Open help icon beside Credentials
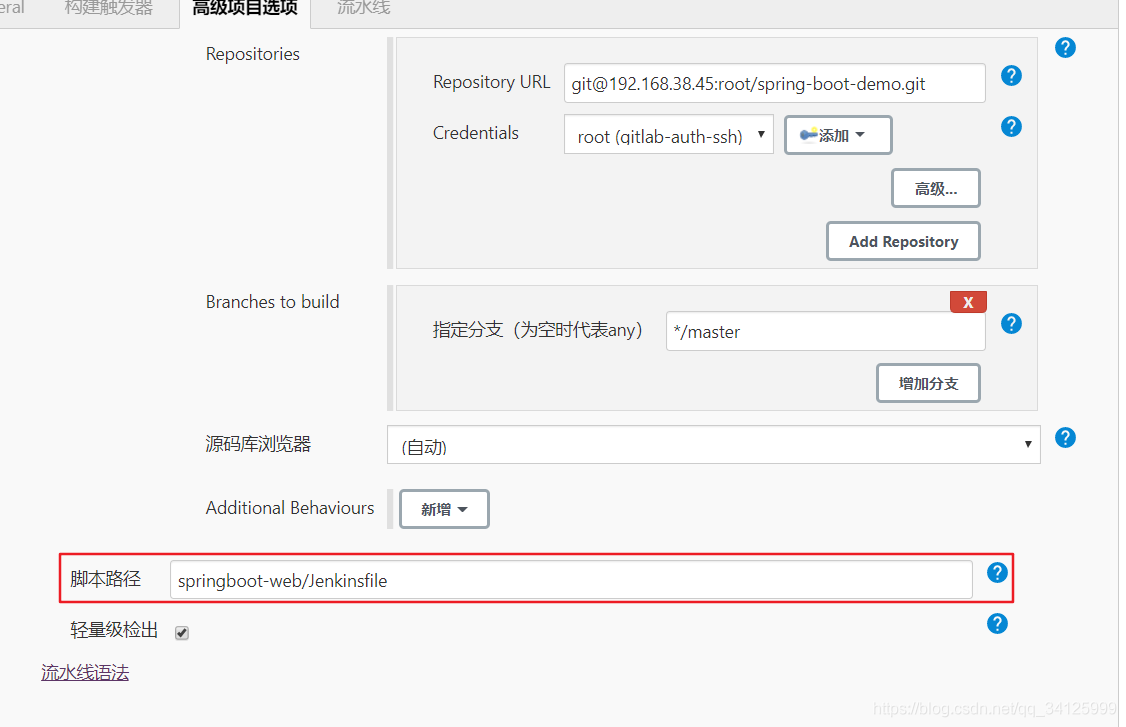The width and height of the screenshot is (1126, 727). [1011, 127]
